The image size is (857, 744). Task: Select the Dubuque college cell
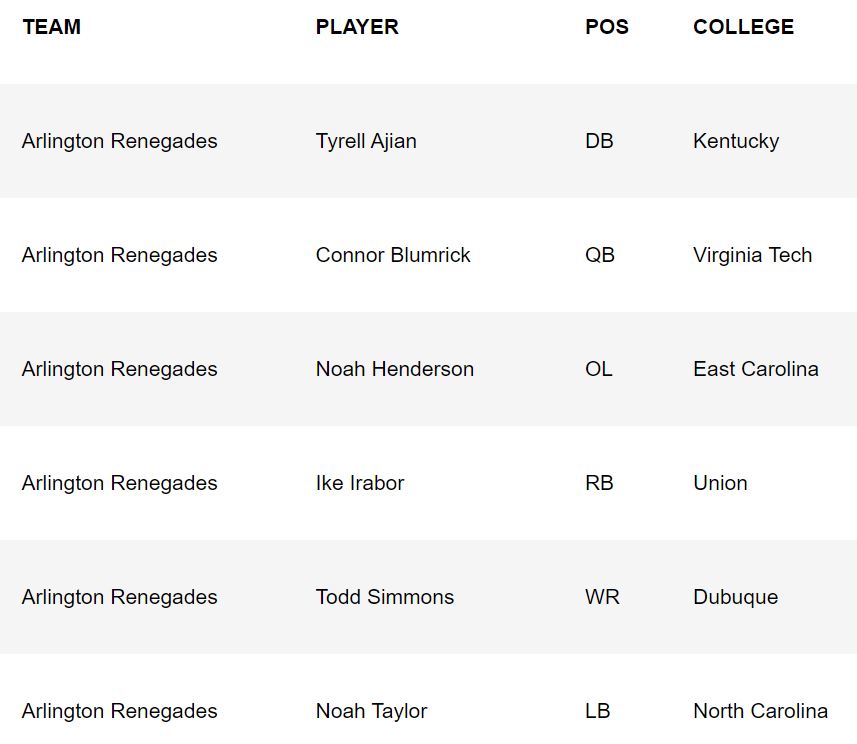coord(735,597)
